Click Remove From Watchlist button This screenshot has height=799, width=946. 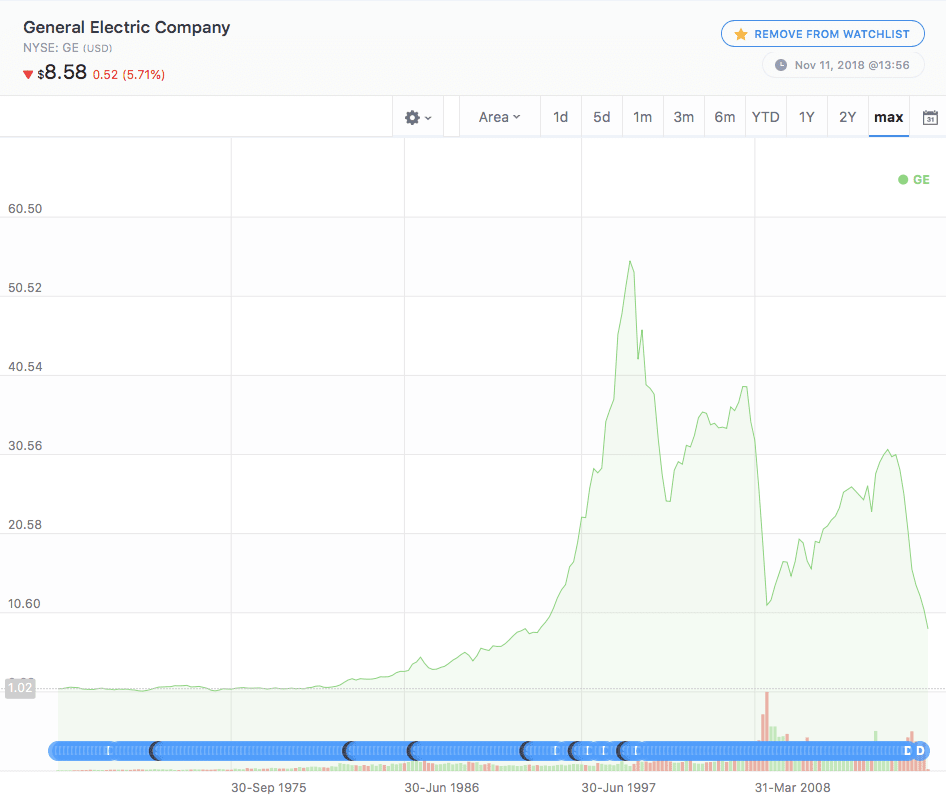click(823, 34)
